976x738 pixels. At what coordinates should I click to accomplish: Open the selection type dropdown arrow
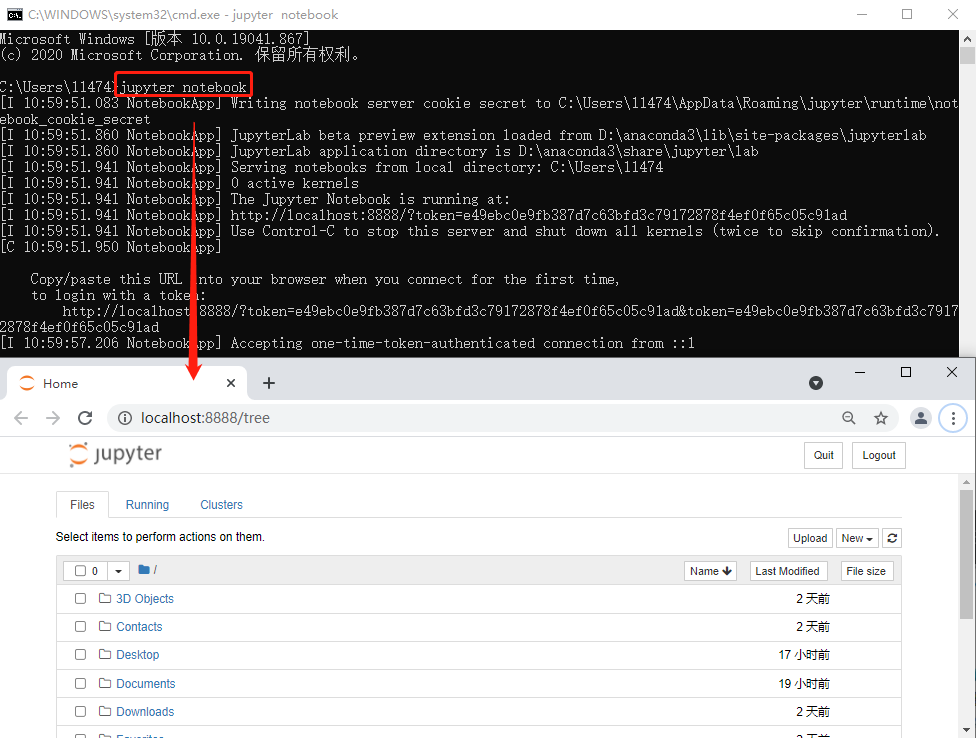pos(118,571)
